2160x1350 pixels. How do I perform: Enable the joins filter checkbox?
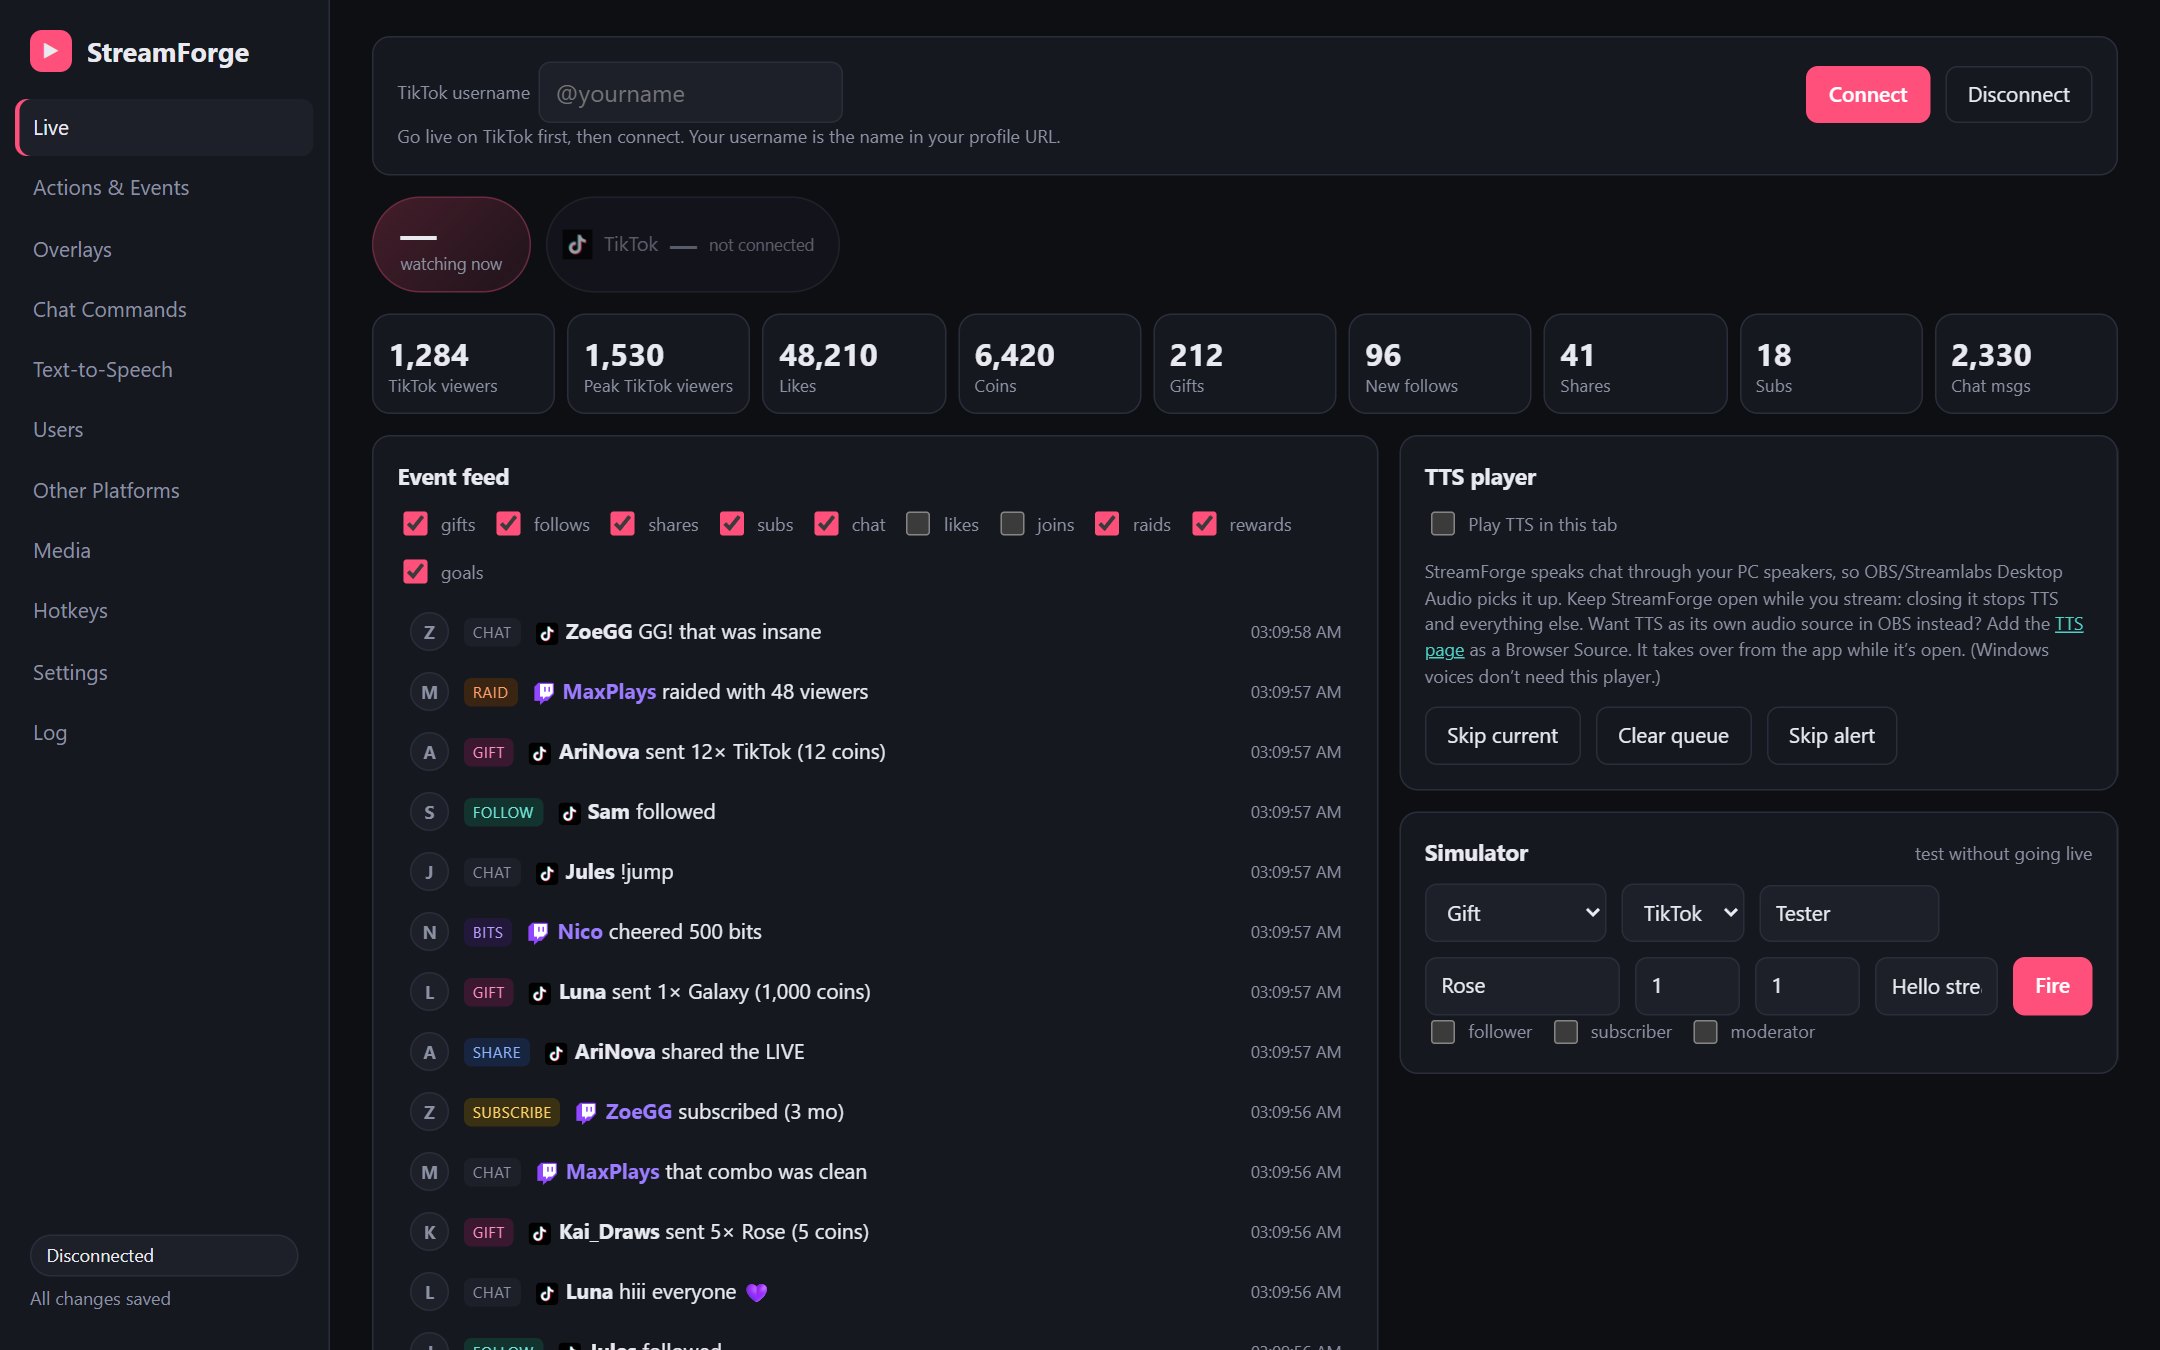coord(1012,524)
